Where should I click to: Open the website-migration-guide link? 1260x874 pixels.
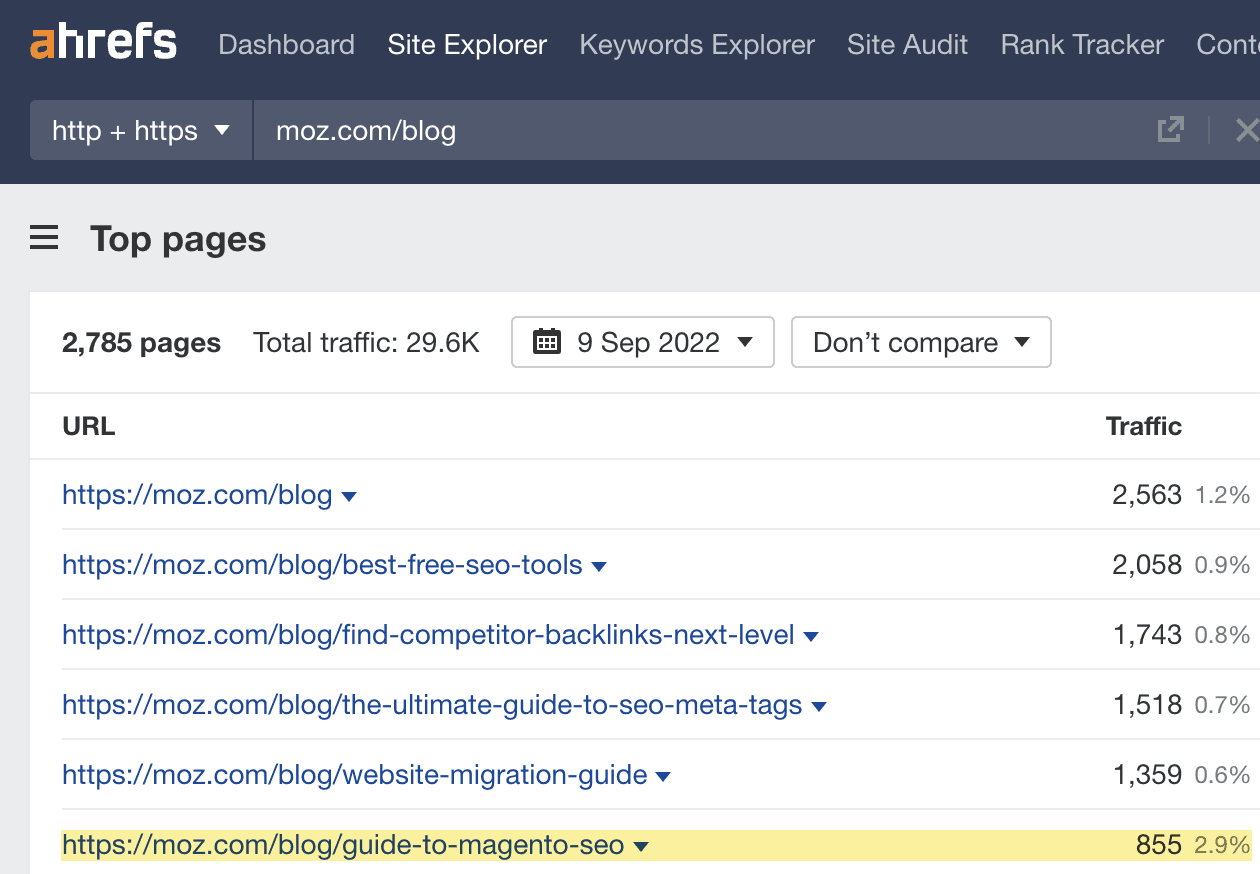[354, 775]
